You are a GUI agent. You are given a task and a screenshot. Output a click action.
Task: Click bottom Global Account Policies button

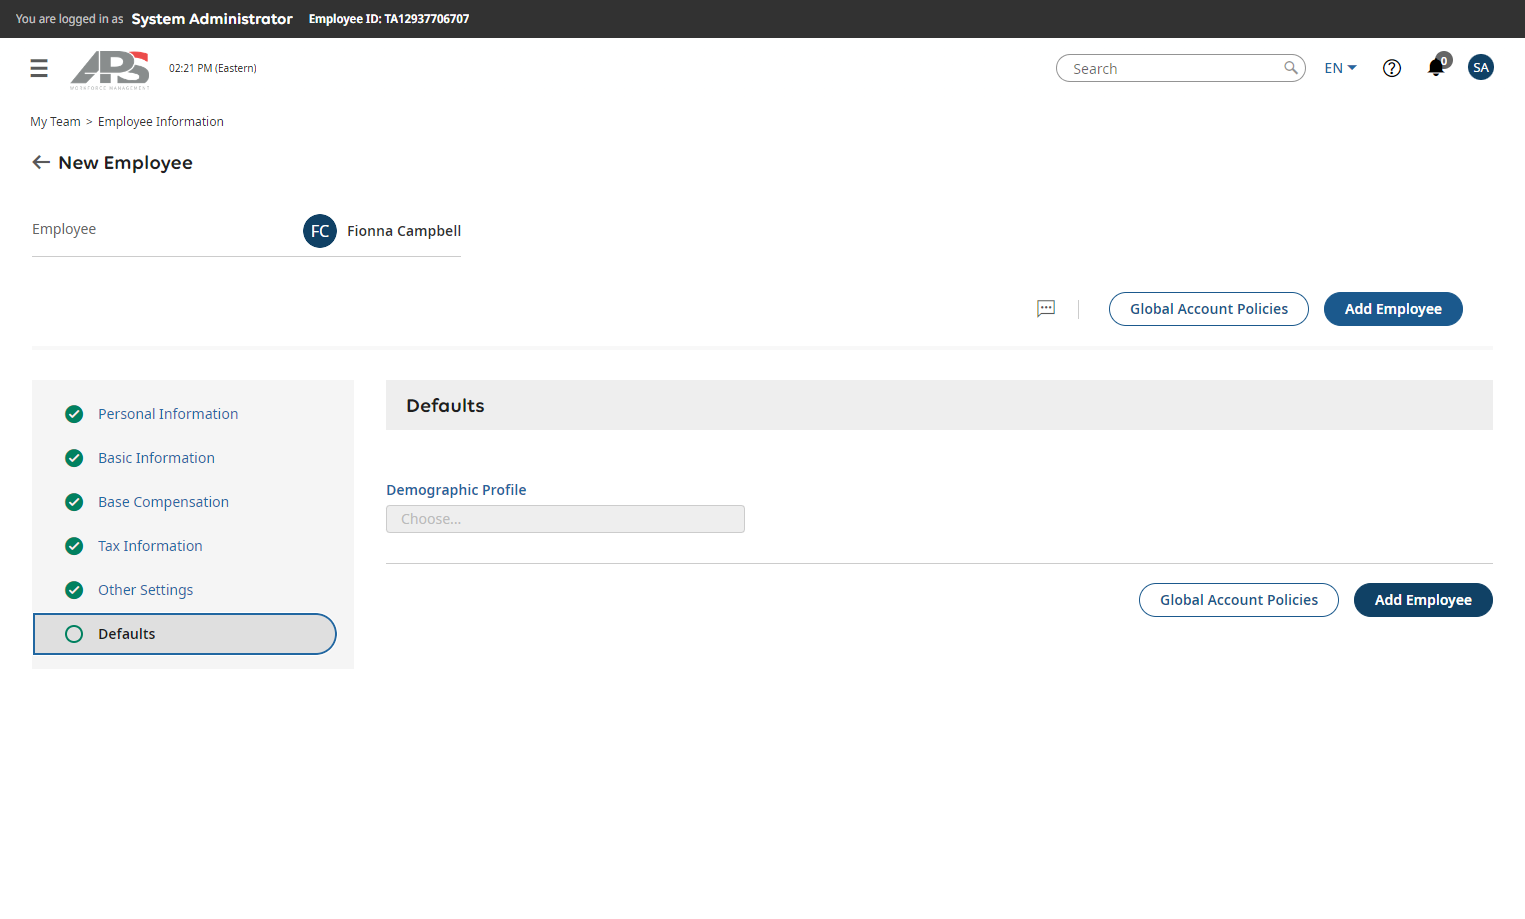coord(1239,600)
